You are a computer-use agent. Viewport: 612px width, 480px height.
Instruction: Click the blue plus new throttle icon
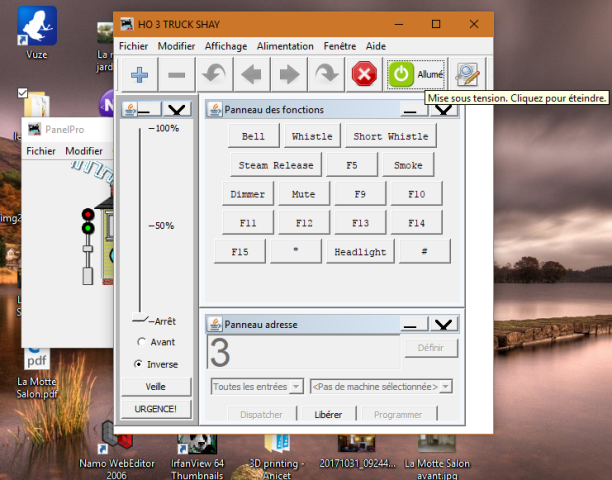coord(140,75)
